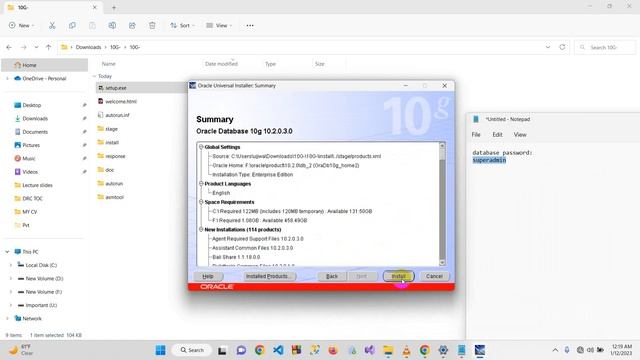
Task: Click the Install button in Oracle installer
Action: point(398,276)
